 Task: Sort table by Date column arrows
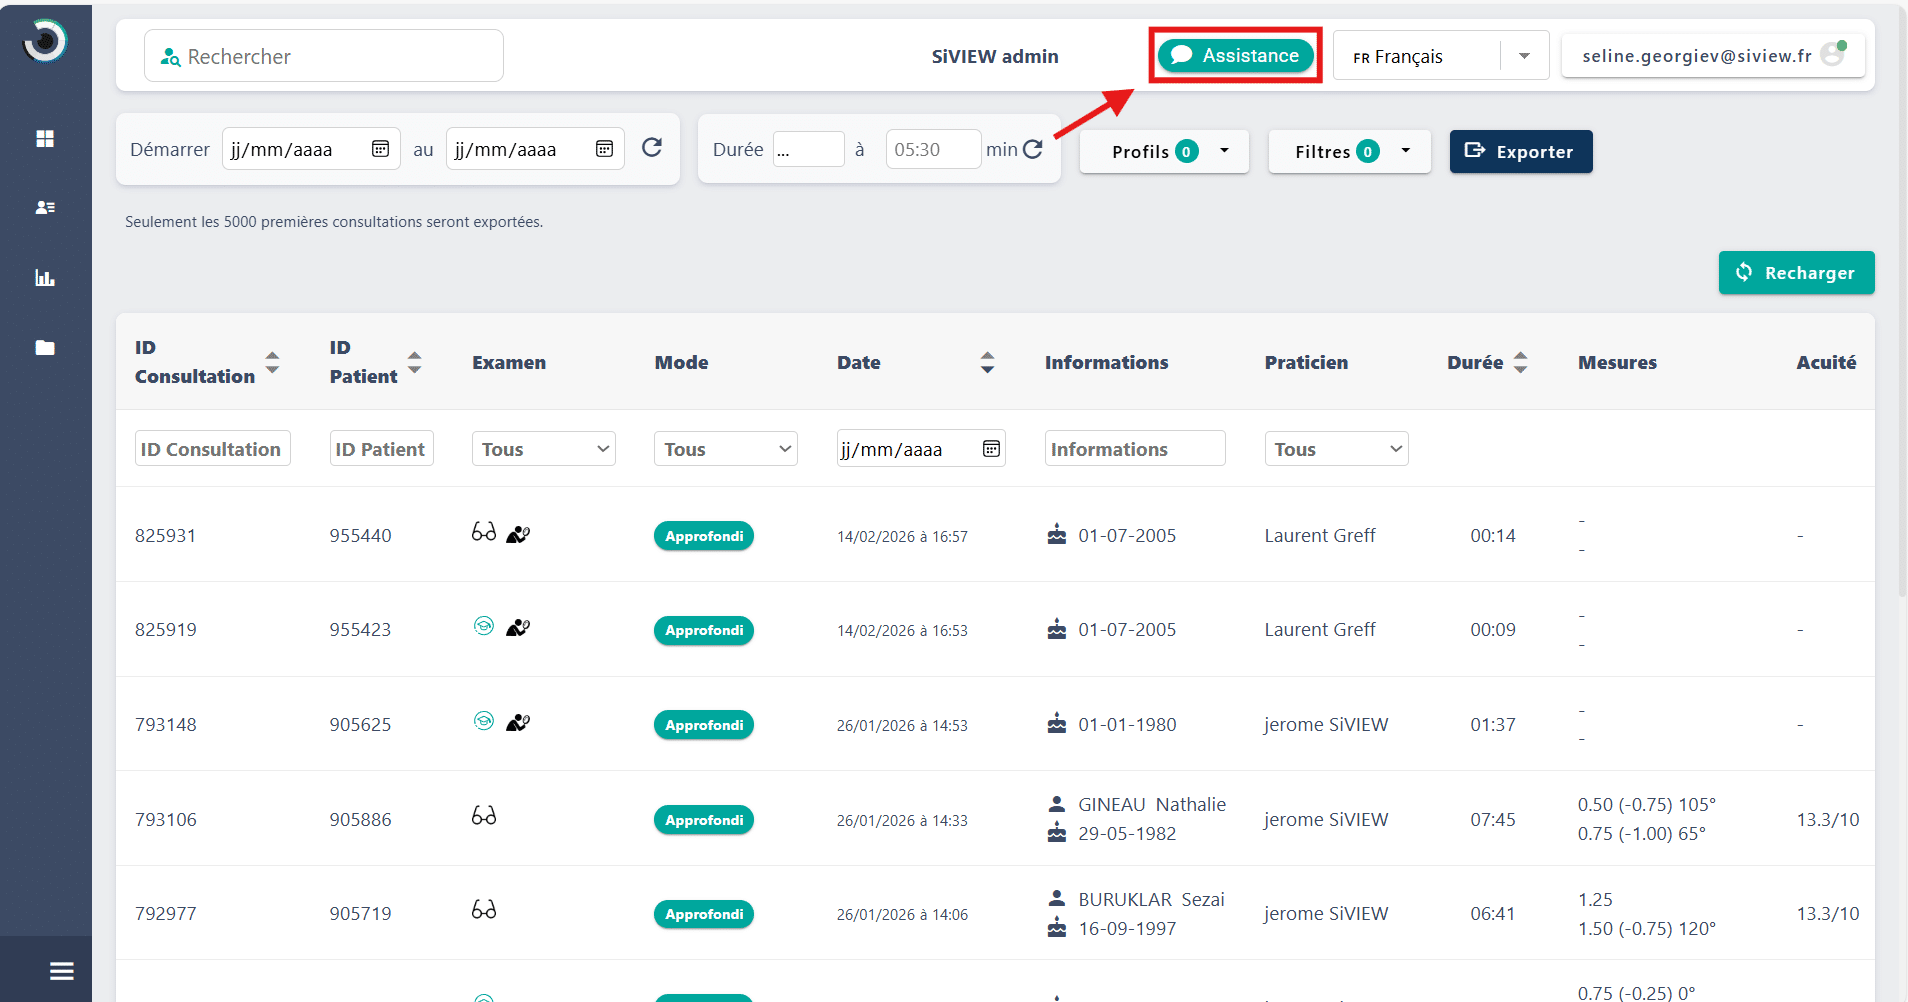pos(987,362)
